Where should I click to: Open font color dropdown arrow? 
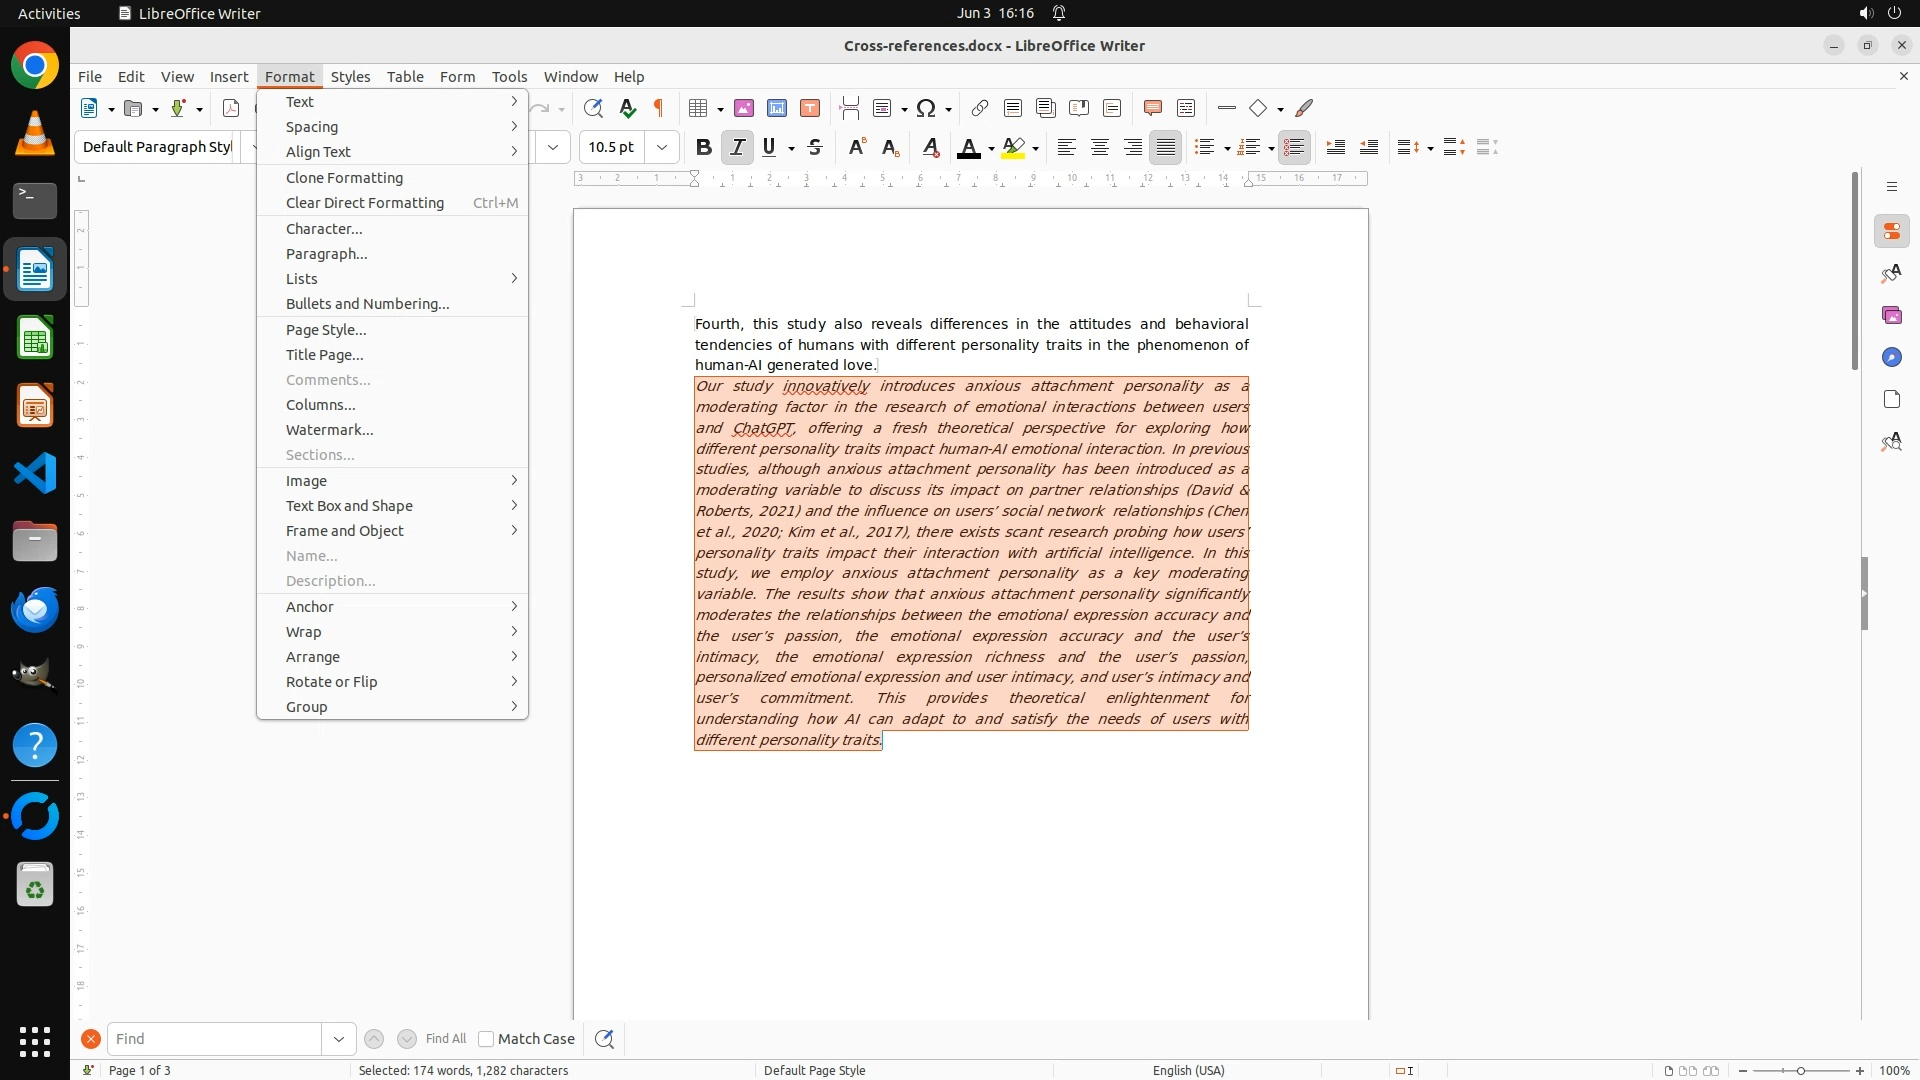point(991,149)
